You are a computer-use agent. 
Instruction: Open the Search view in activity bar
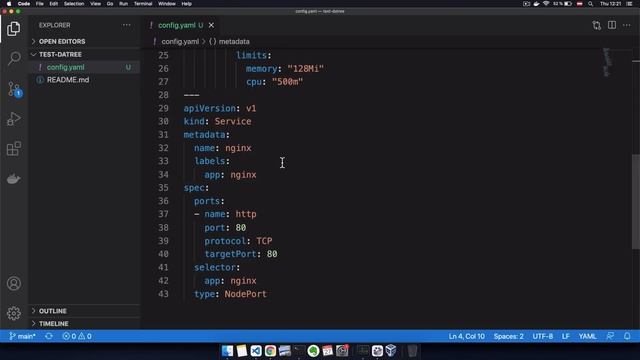point(13,58)
